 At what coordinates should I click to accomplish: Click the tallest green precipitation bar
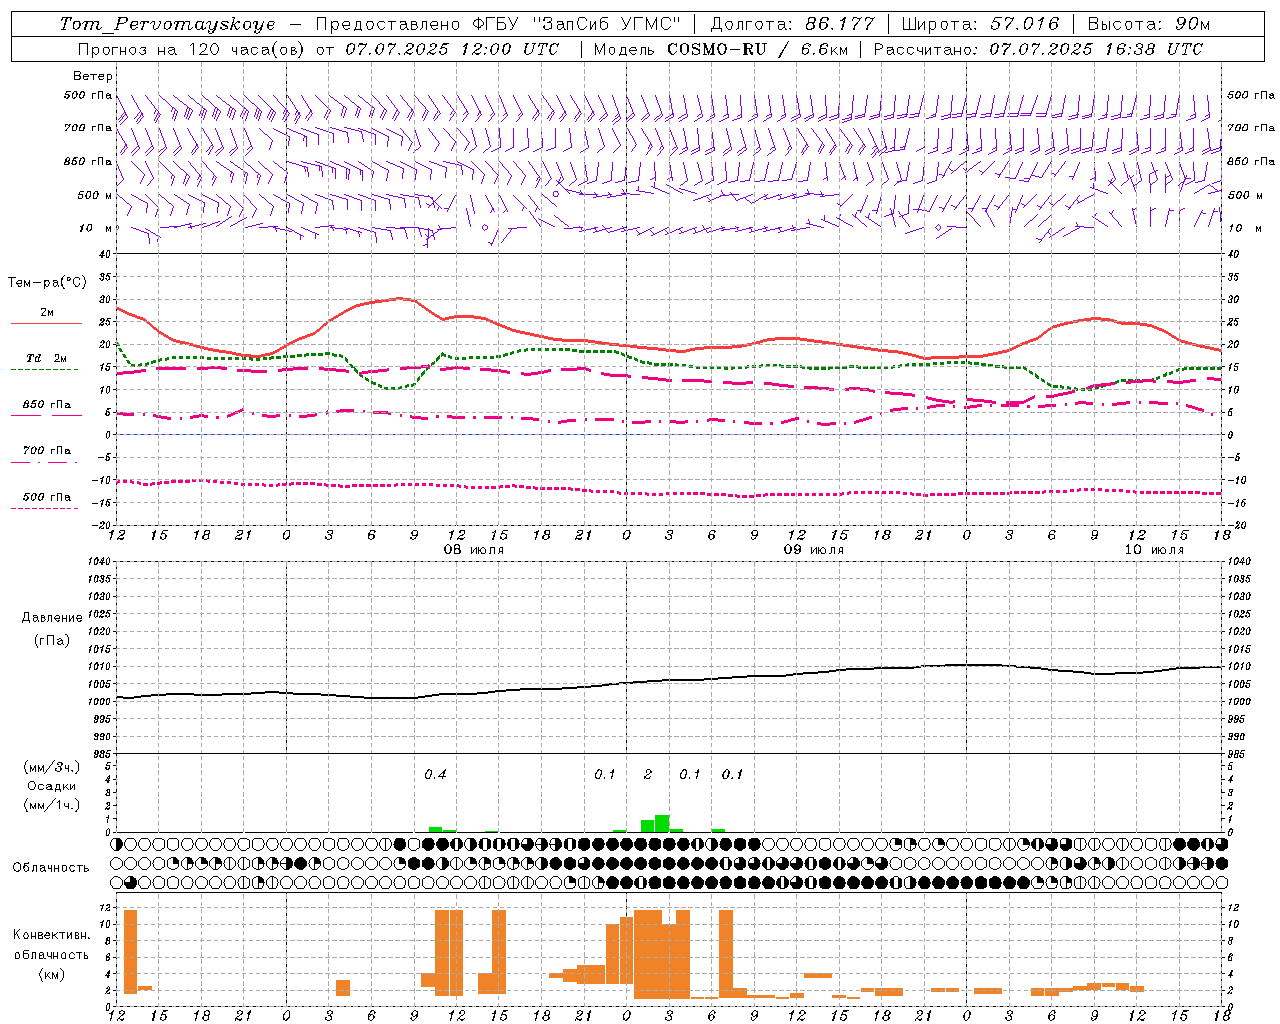(x=662, y=824)
